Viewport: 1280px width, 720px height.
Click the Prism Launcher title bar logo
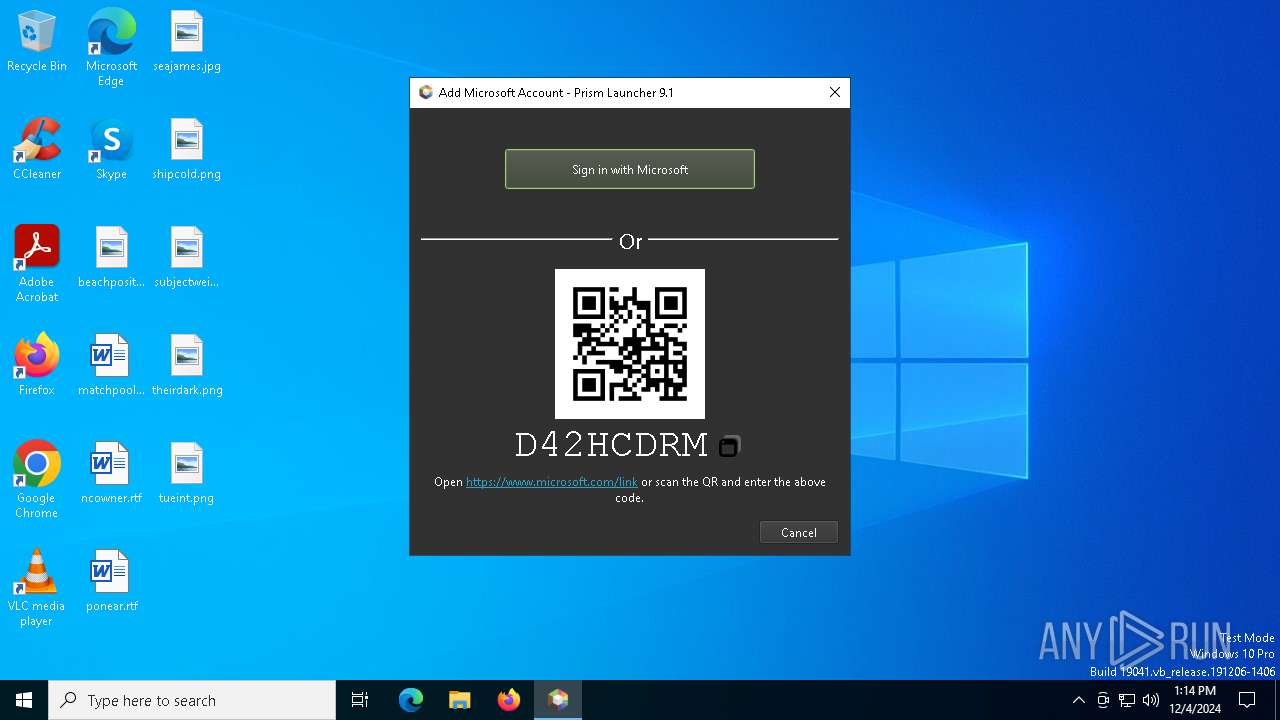(x=426, y=92)
